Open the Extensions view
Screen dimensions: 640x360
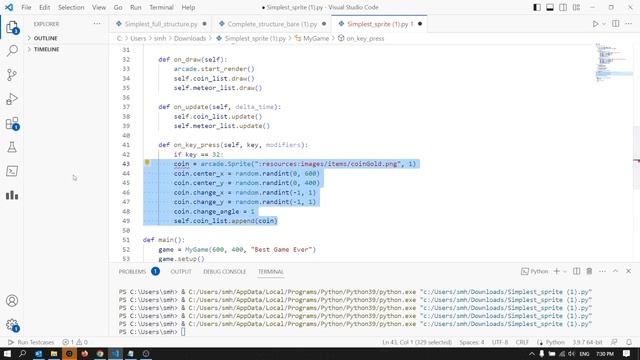[x=12, y=123]
